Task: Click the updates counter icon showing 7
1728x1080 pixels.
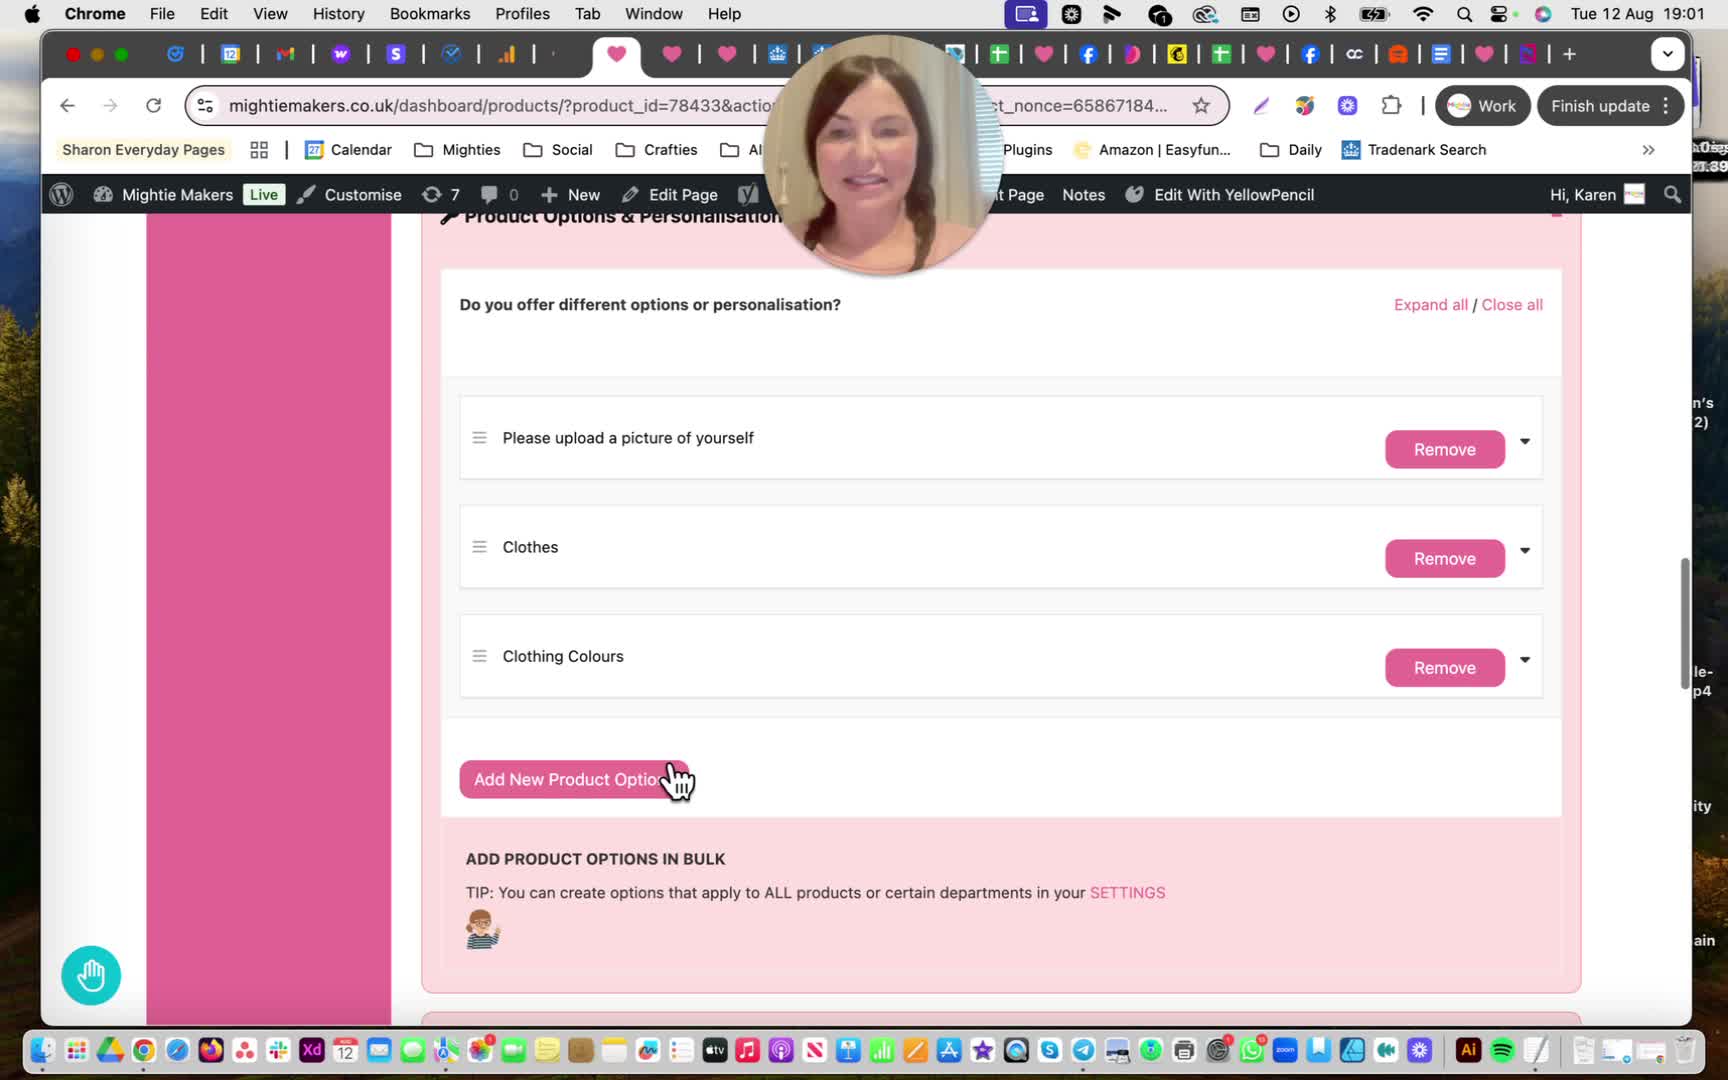Action: [441, 194]
